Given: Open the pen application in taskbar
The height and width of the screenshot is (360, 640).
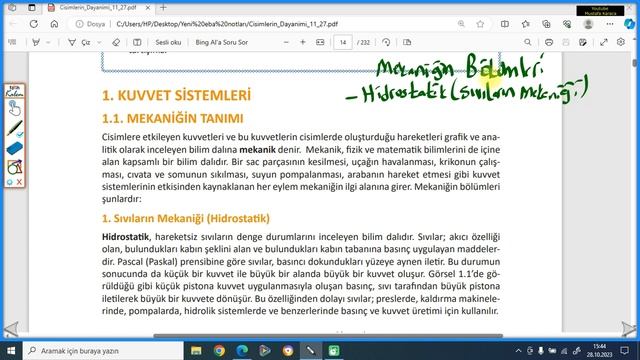Looking at the screenshot, I should pos(311,351).
